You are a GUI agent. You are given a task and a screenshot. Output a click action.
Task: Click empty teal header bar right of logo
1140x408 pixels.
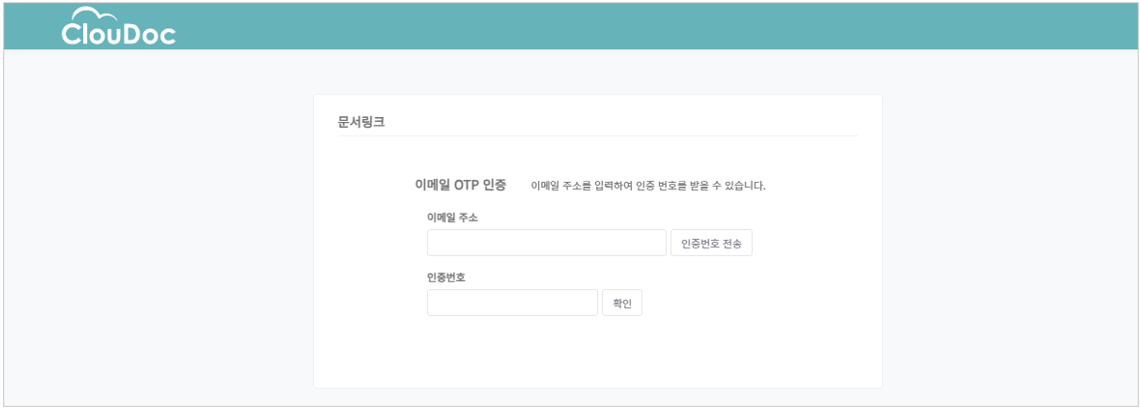coord(654,26)
